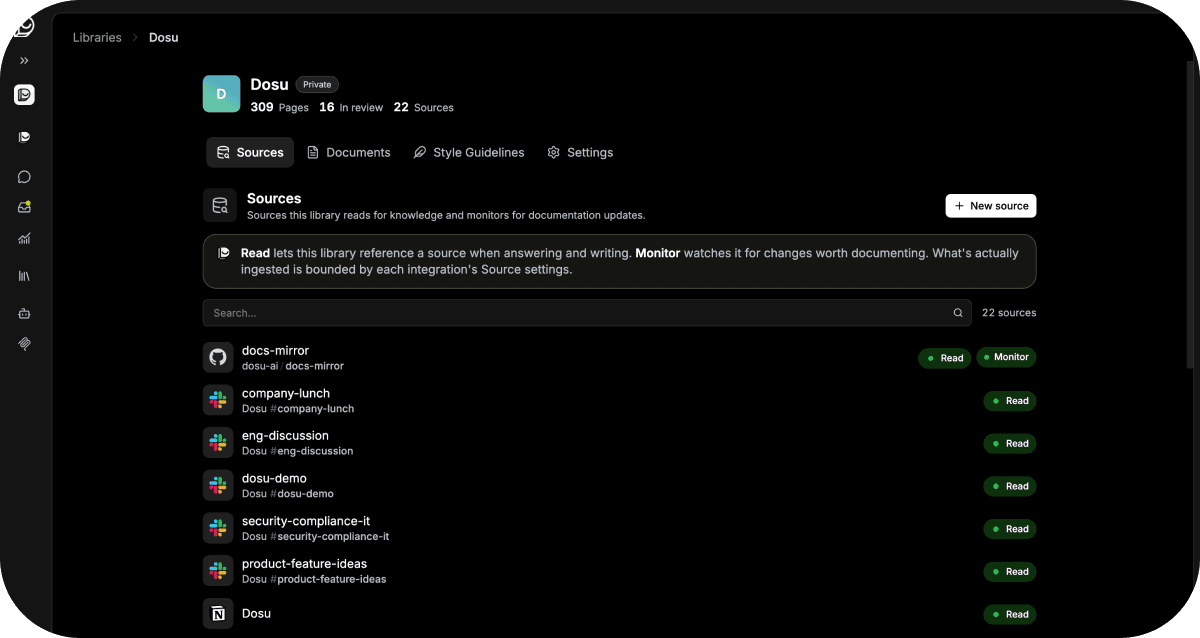Open the inbox icon with yellow notification dot
This screenshot has height=638, width=1200.
24,208
